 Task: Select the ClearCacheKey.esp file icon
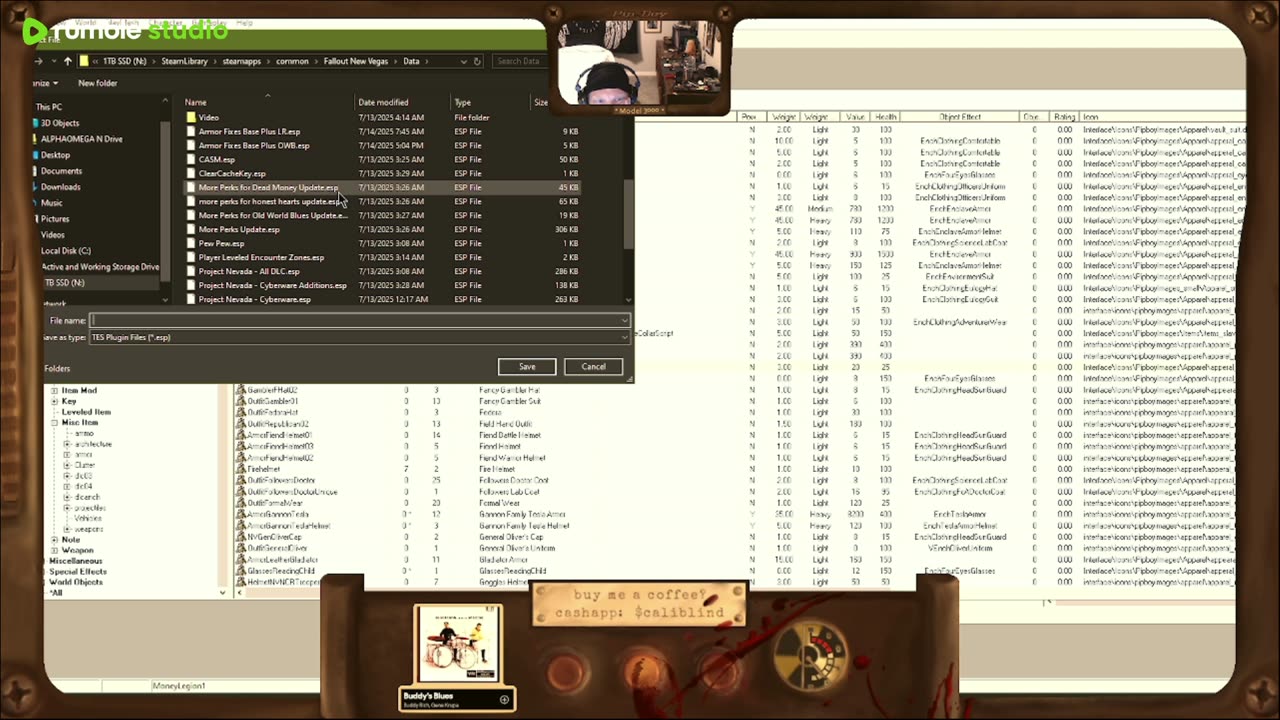191,173
